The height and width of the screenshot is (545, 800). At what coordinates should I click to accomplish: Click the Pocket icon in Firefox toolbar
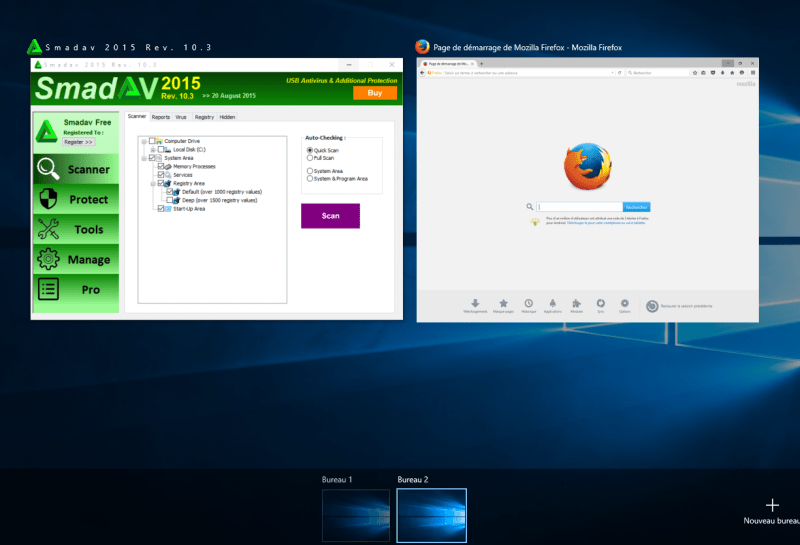pos(713,73)
